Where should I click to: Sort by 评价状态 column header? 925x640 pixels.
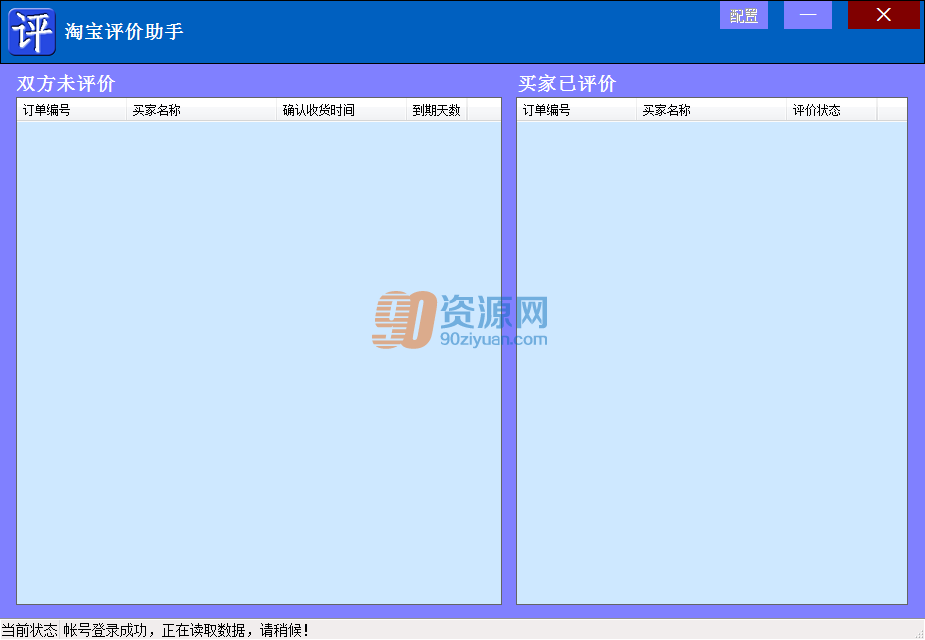(831, 110)
